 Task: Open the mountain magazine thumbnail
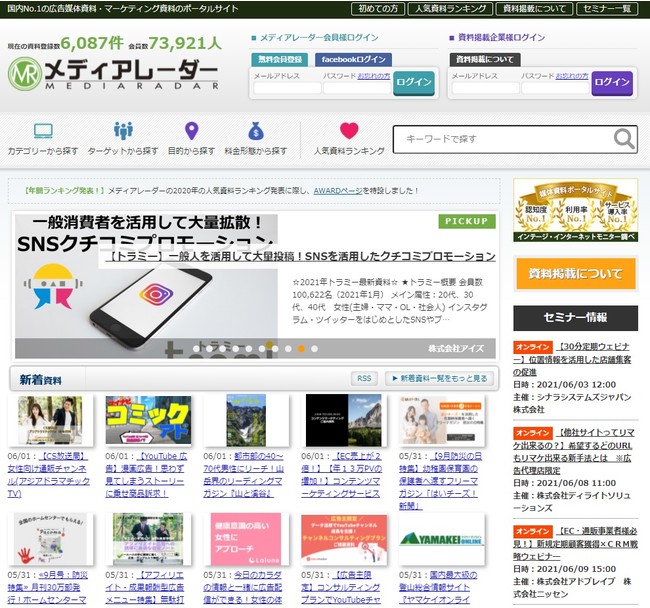pyautogui.click(x=246, y=420)
